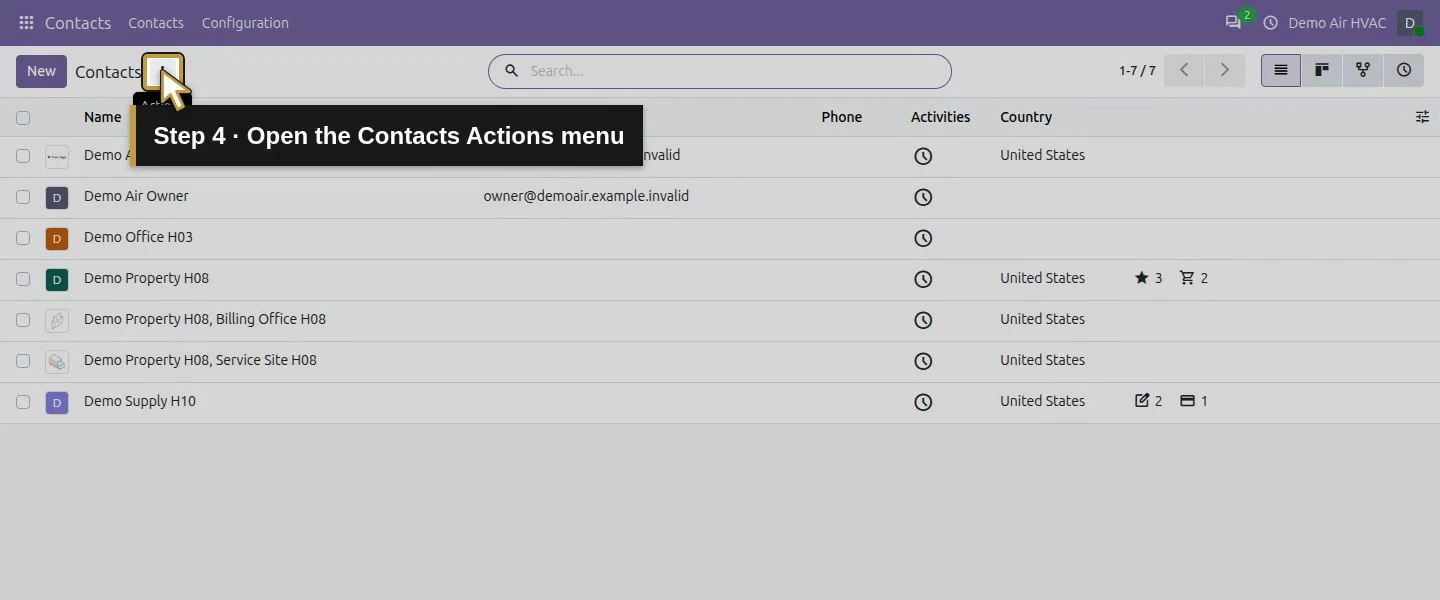Viewport: 1440px width, 600px height.
Task: Open the Demo Office H03 contact
Action: pyautogui.click(x=138, y=237)
